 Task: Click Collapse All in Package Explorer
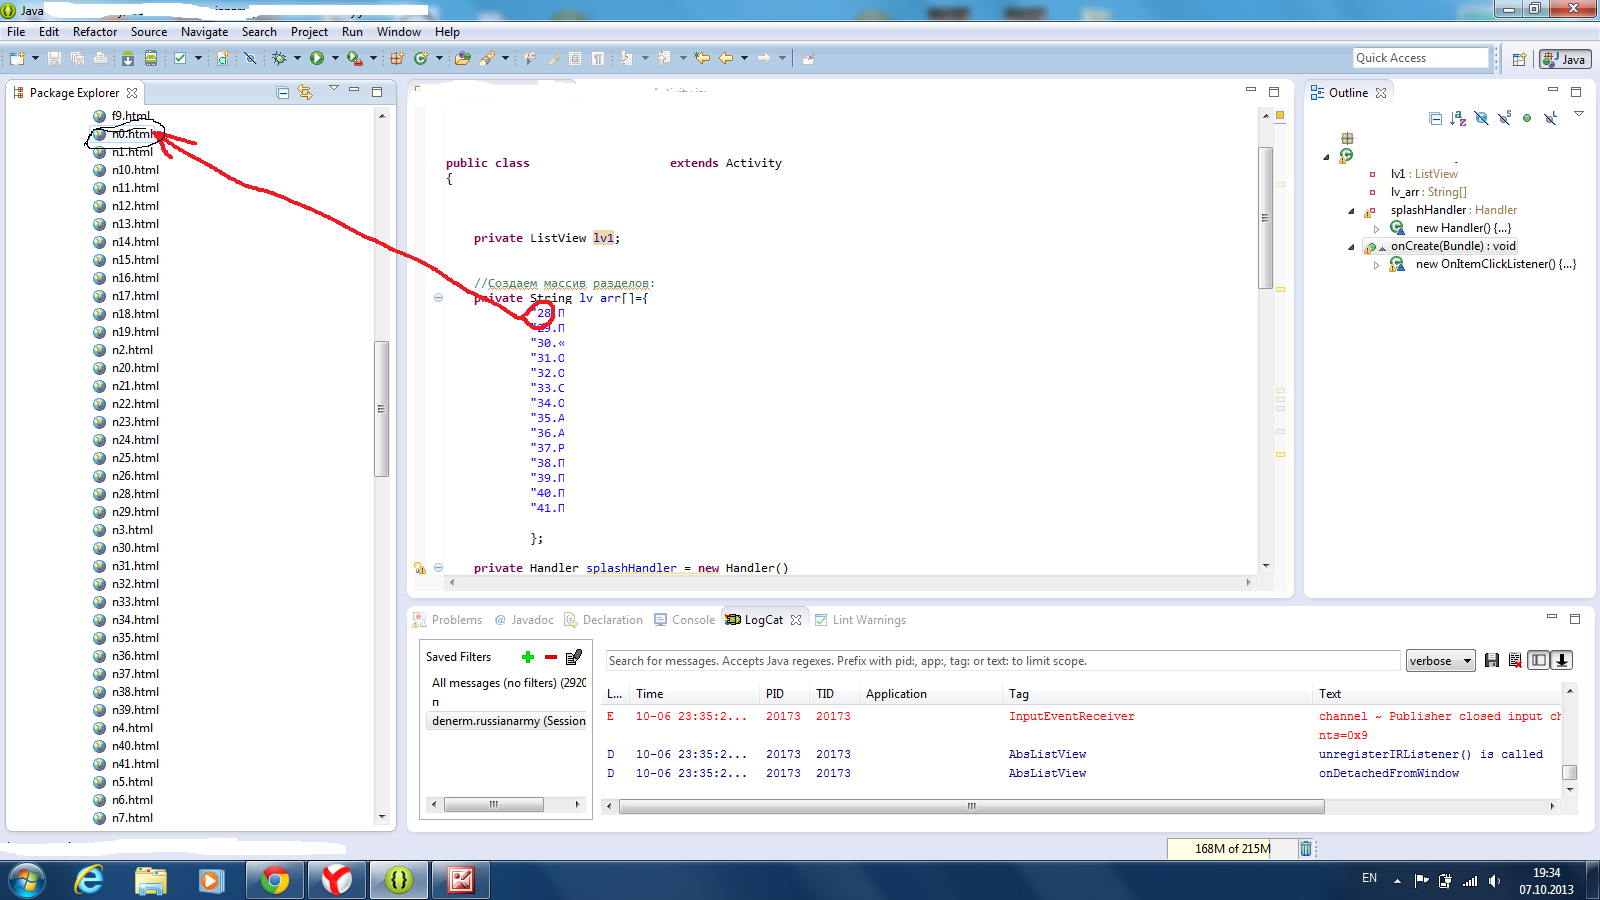[283, 92]
